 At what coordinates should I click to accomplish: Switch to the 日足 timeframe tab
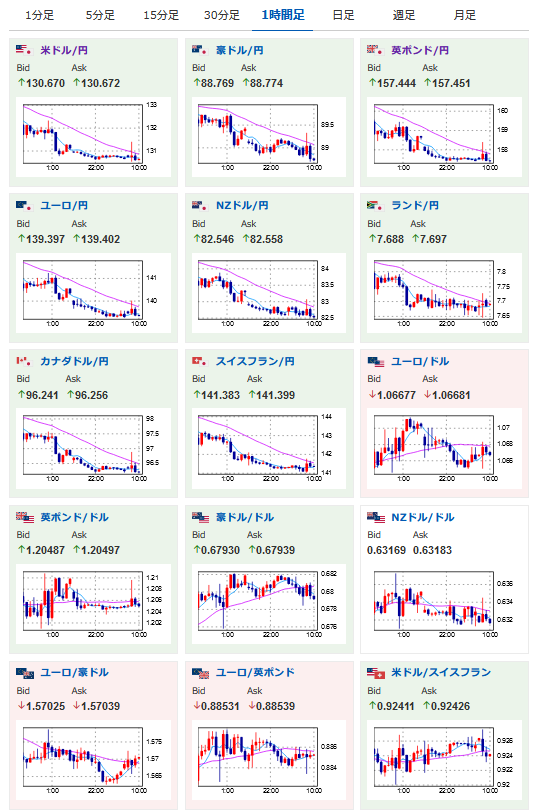click(343, 15)
